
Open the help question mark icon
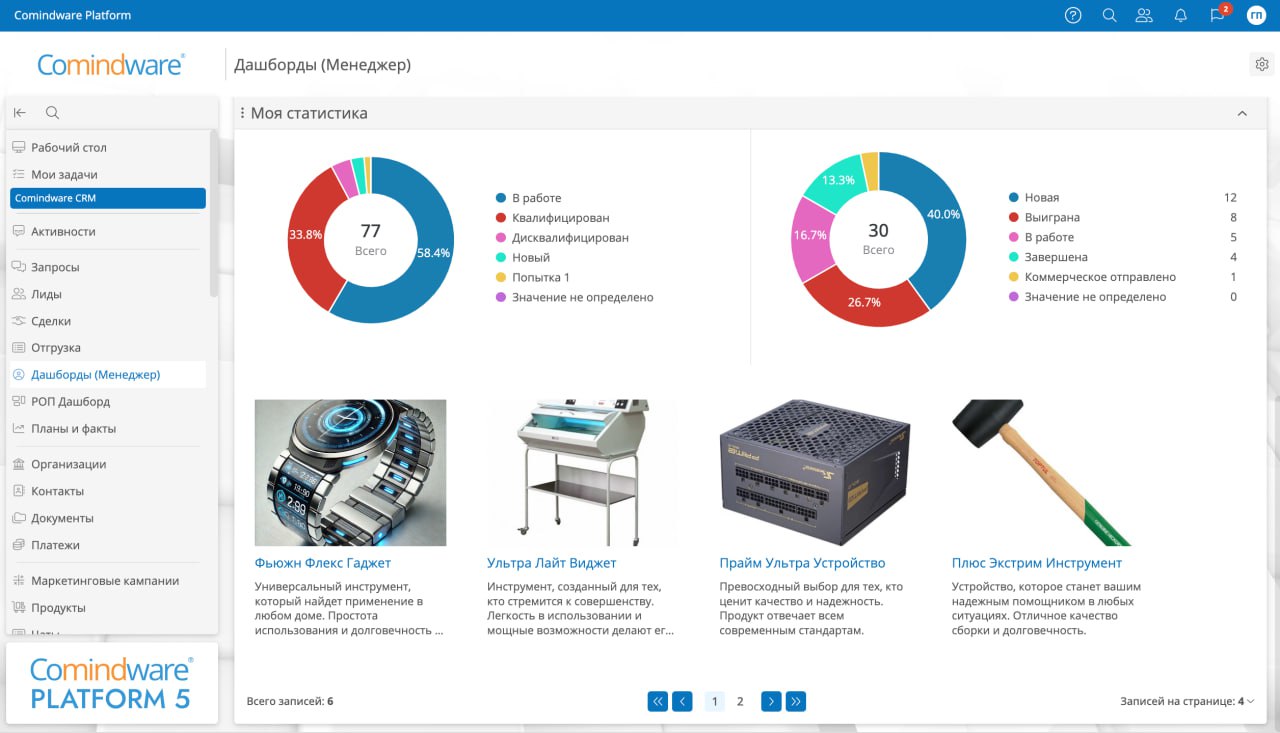(x=1073, y=15)
